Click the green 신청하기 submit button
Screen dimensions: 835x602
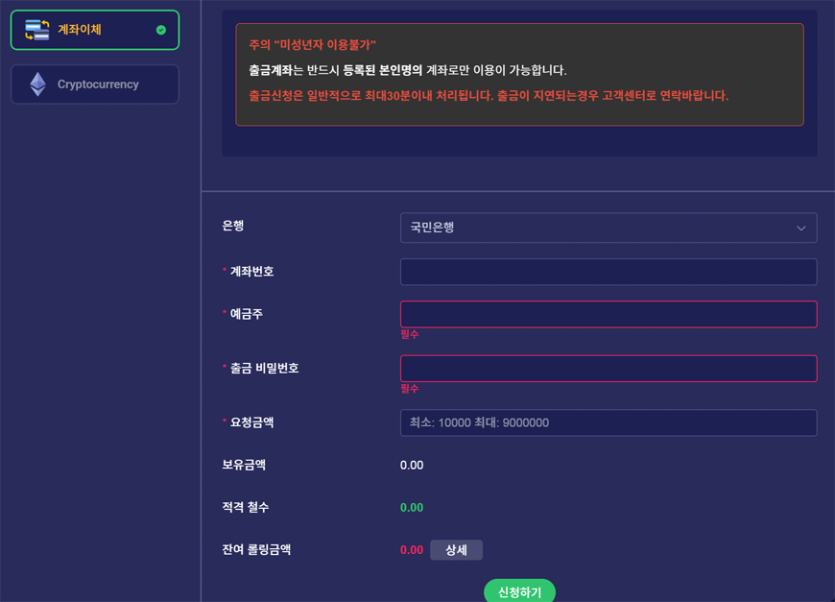pyautogui.click(x=519, y=592)
